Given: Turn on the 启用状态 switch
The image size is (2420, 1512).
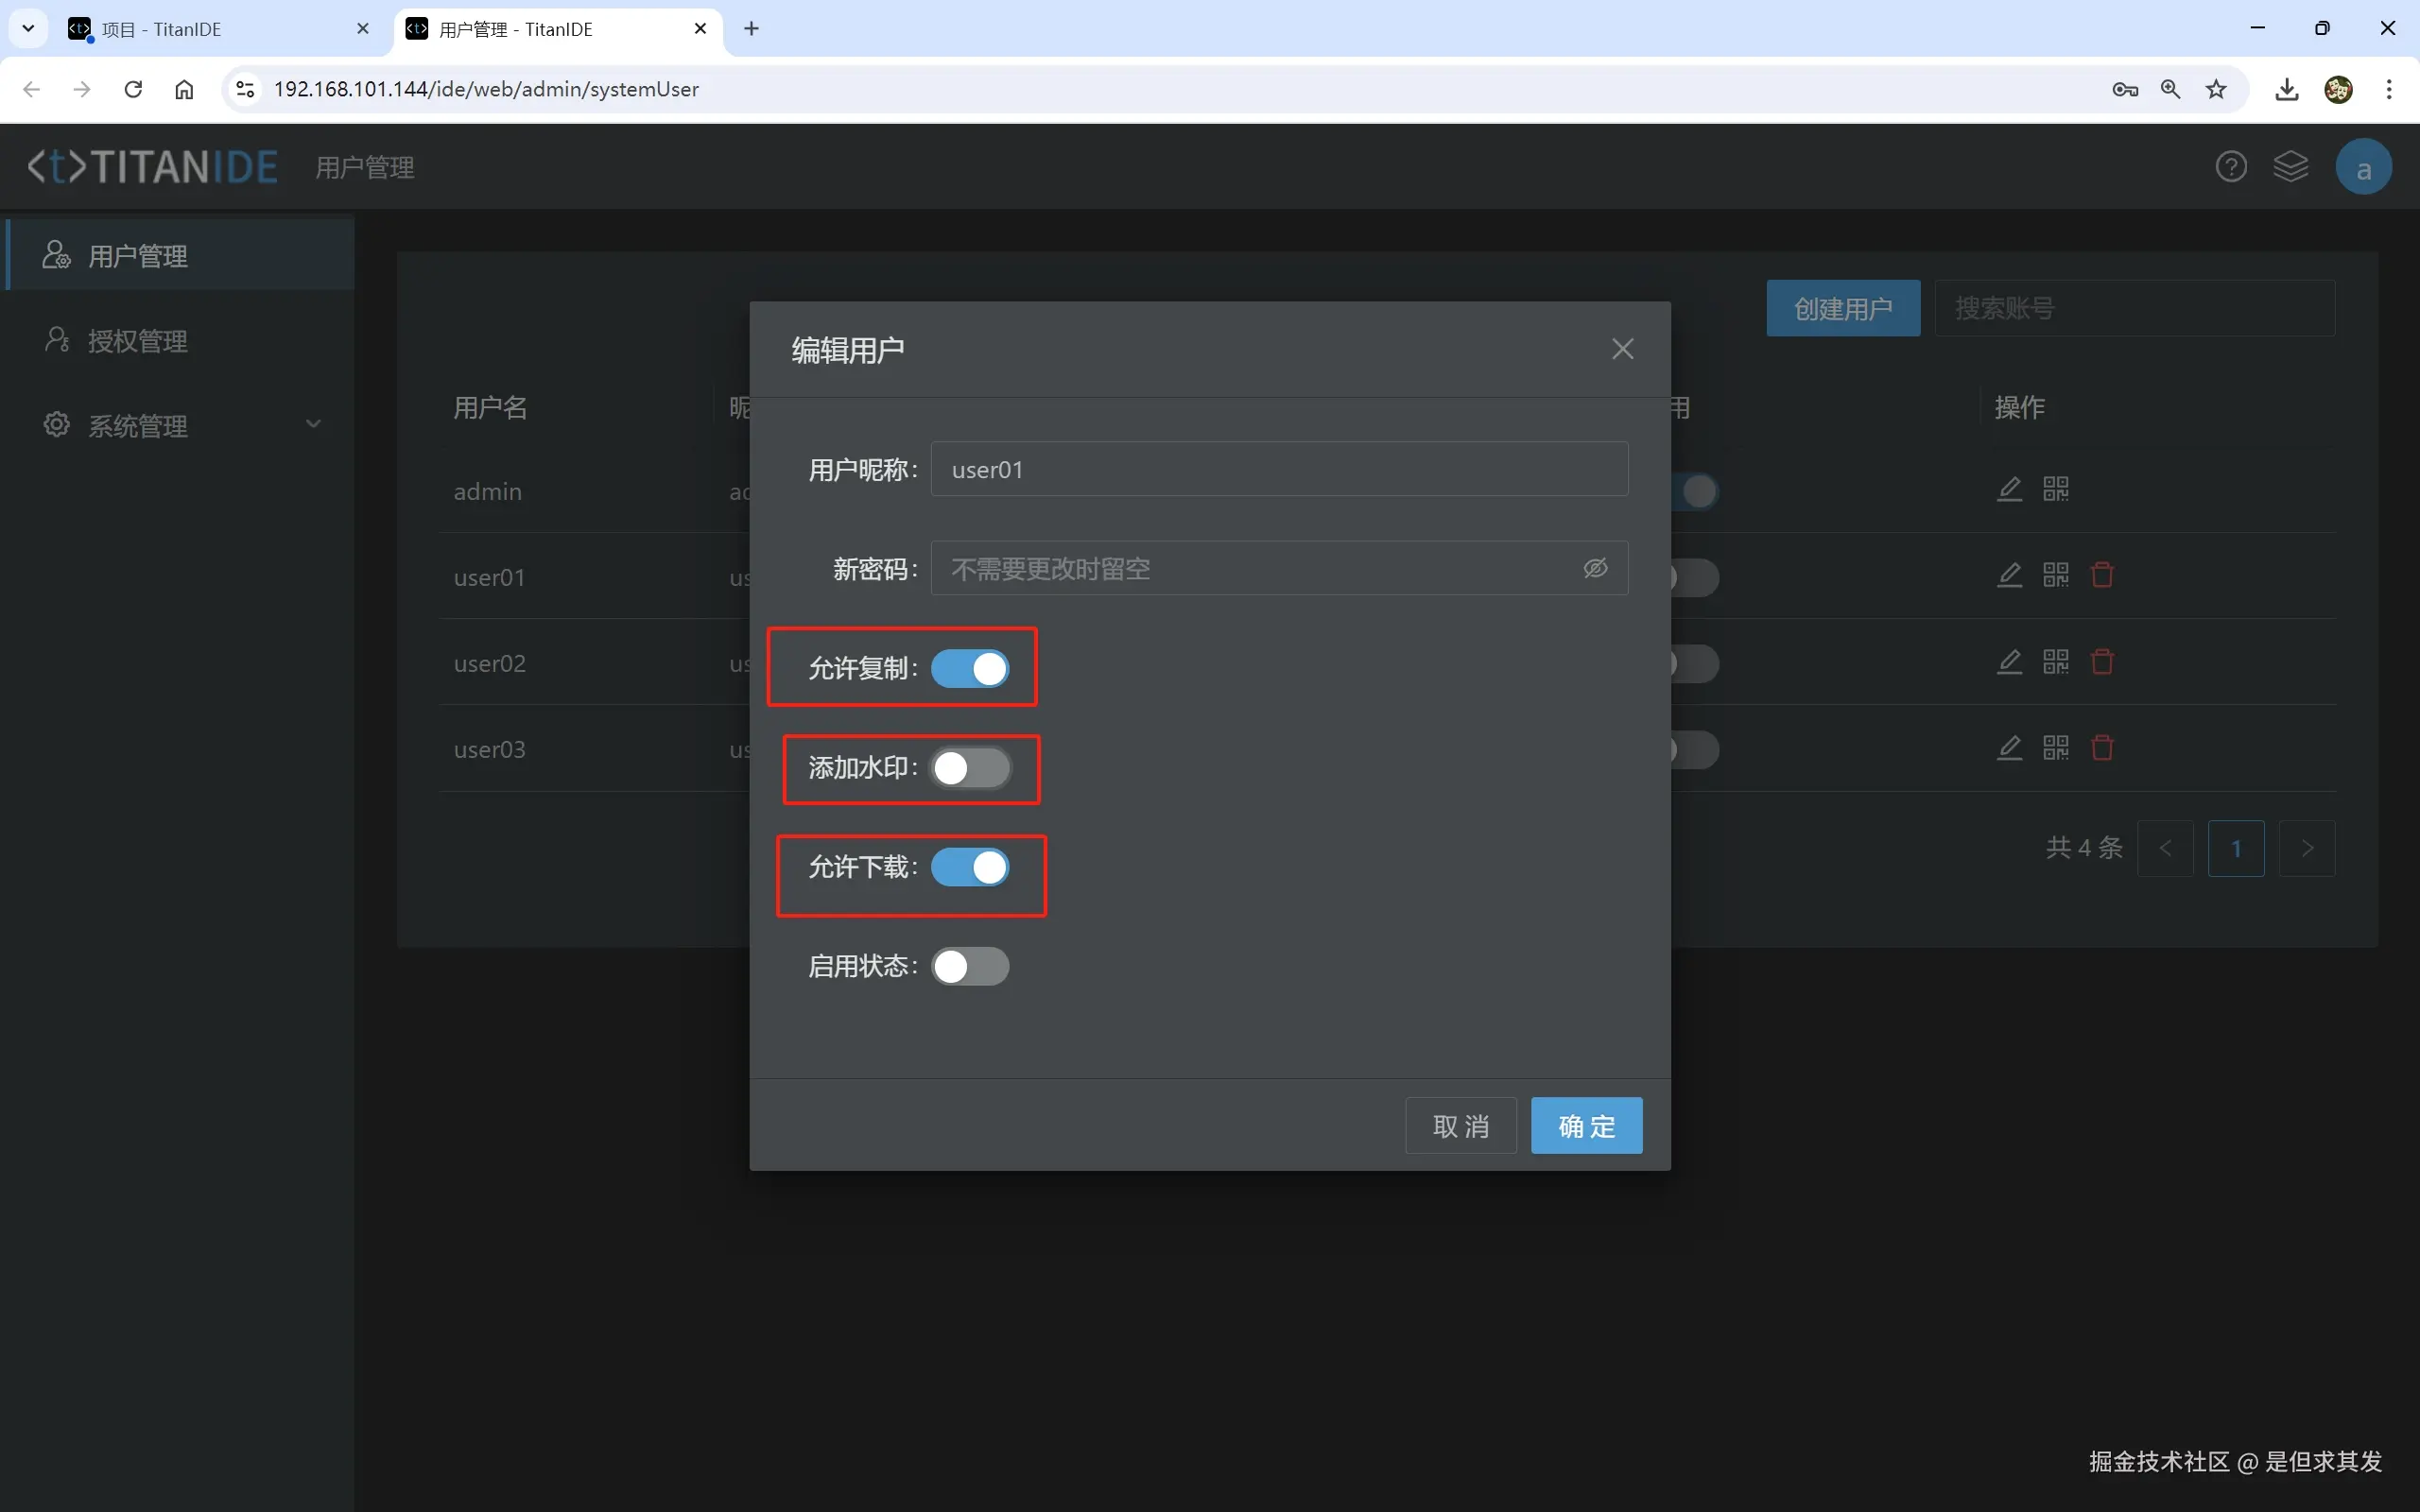Looking at the screenshot, I should pyautogui.click(x=969, y=966).
